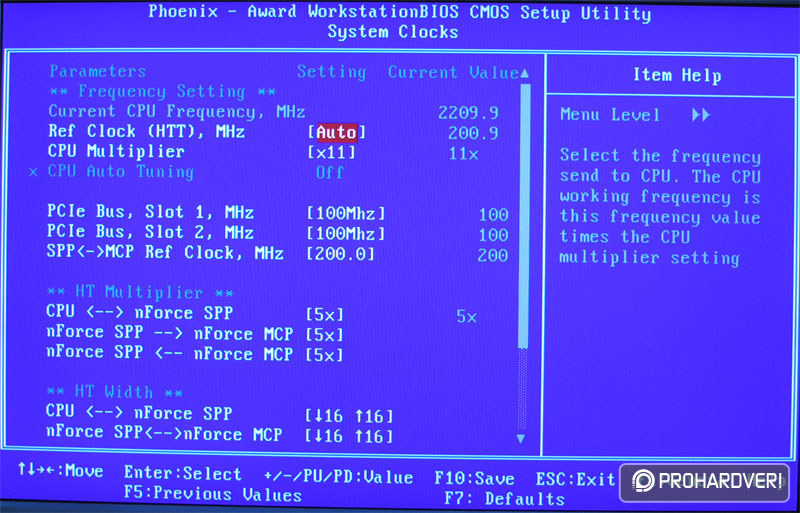This screenshot has width=800, height=513.
Task: Click the HT Multiplier current value 5x
Action: 467,317
